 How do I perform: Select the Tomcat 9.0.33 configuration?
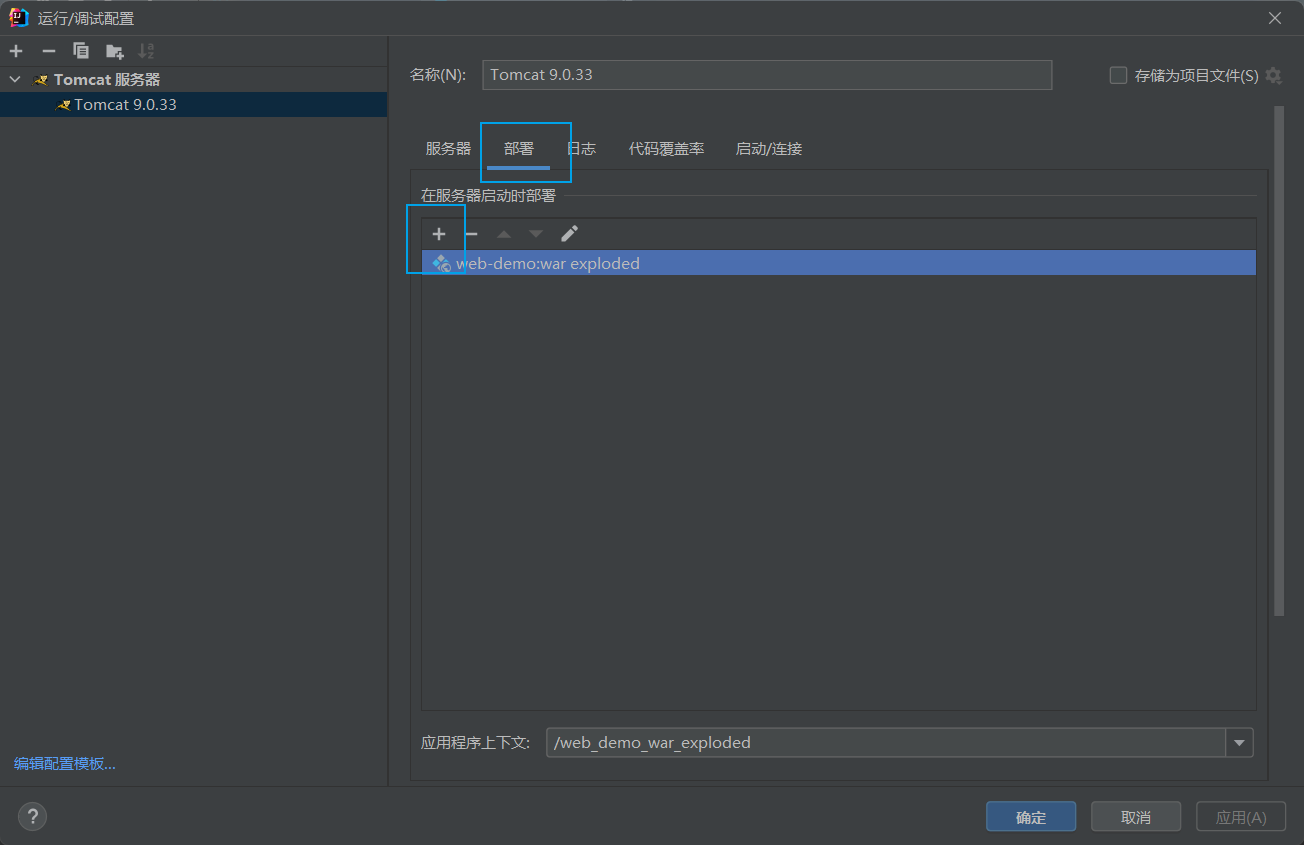(193, 104)
